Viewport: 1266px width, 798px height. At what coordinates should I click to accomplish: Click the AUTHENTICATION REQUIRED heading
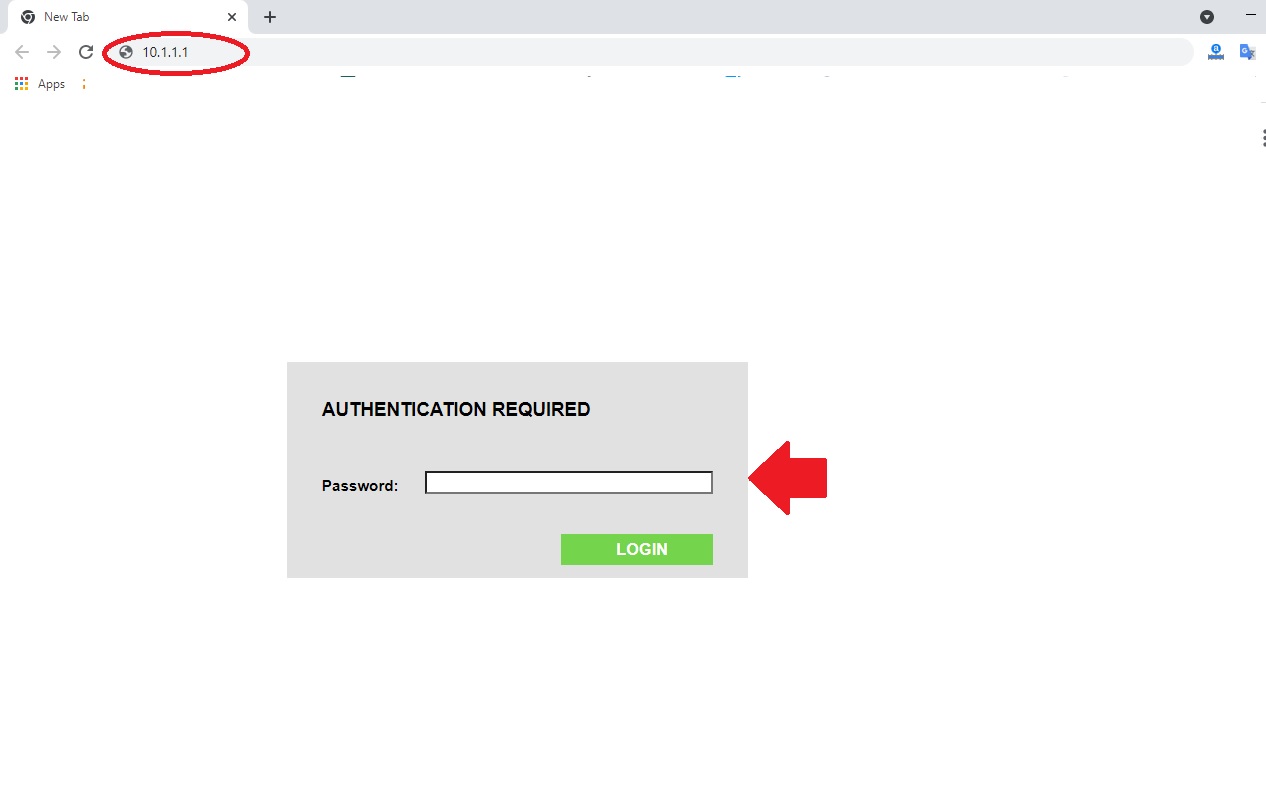coord(456,409)
